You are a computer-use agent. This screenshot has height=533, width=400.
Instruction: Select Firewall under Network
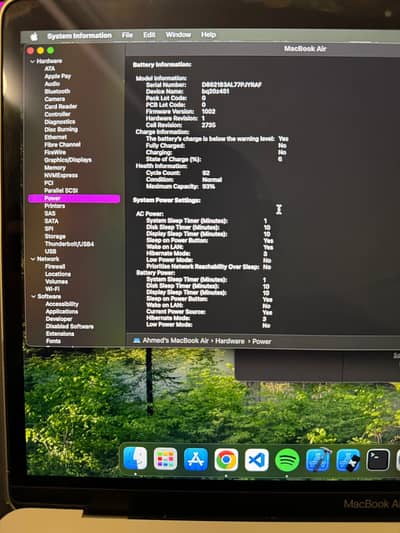pos(55,266)
